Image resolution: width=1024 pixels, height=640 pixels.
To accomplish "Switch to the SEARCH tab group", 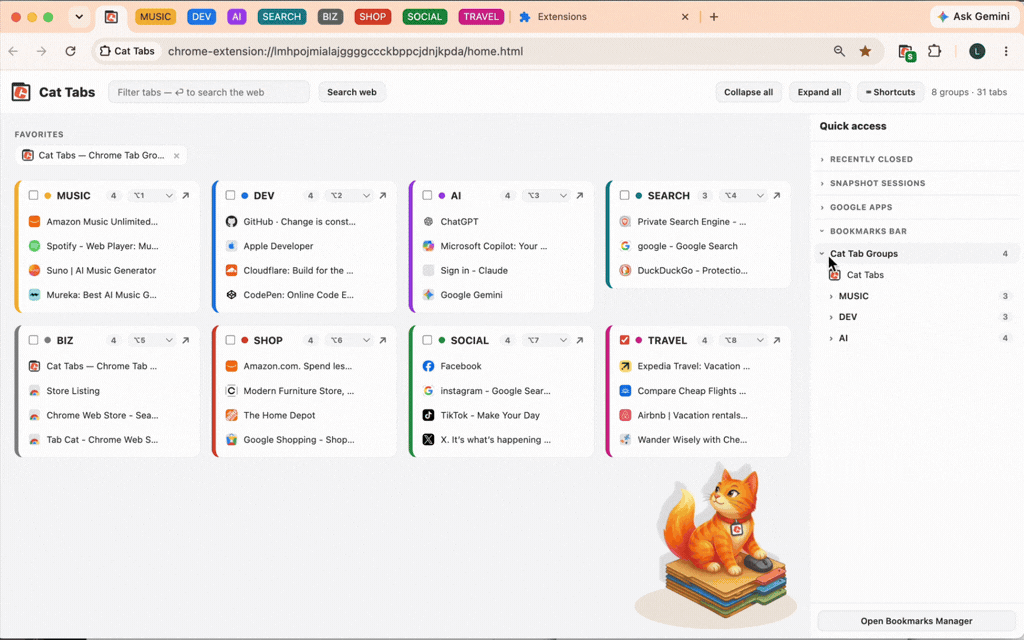I will point(281,17).
